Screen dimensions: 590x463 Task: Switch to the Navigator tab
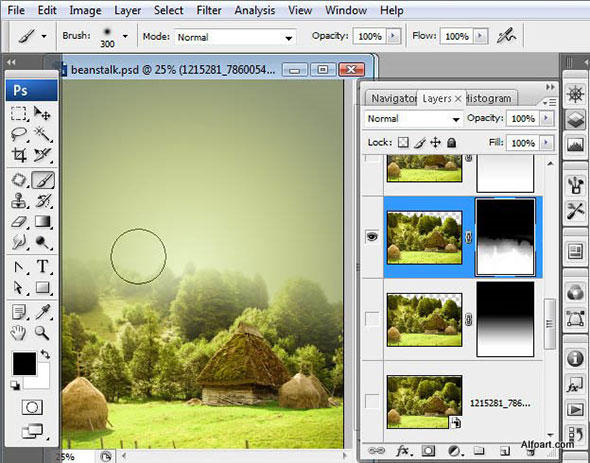(392, 99)
